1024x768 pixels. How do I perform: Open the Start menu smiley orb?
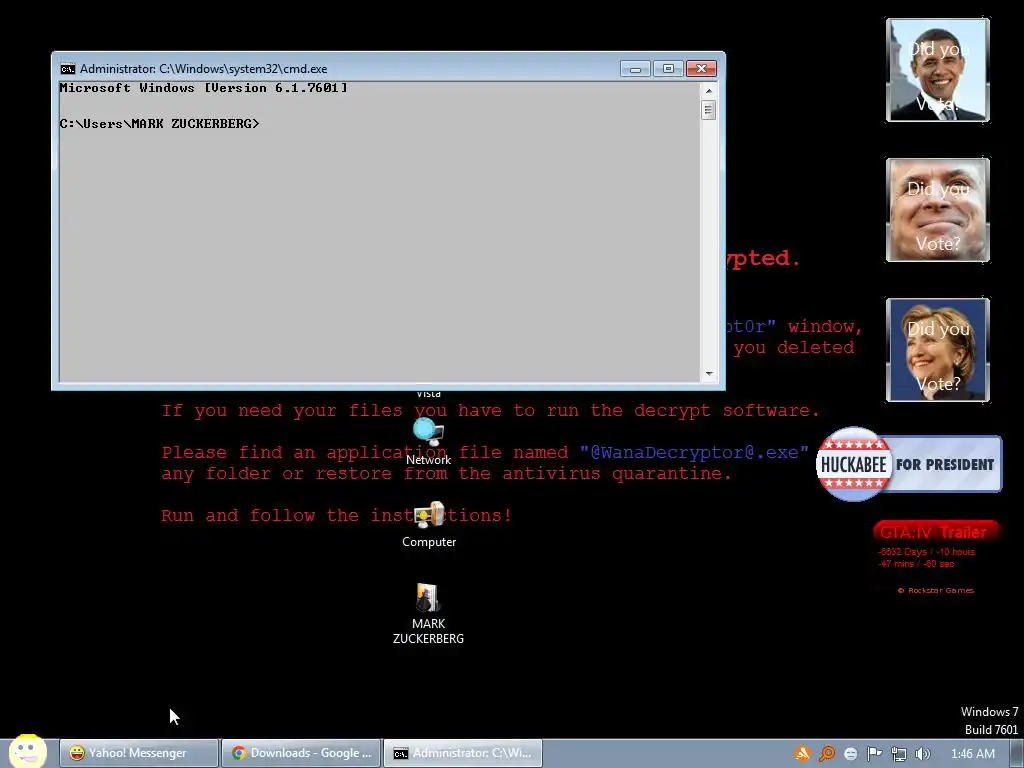[x=27, y=751]
